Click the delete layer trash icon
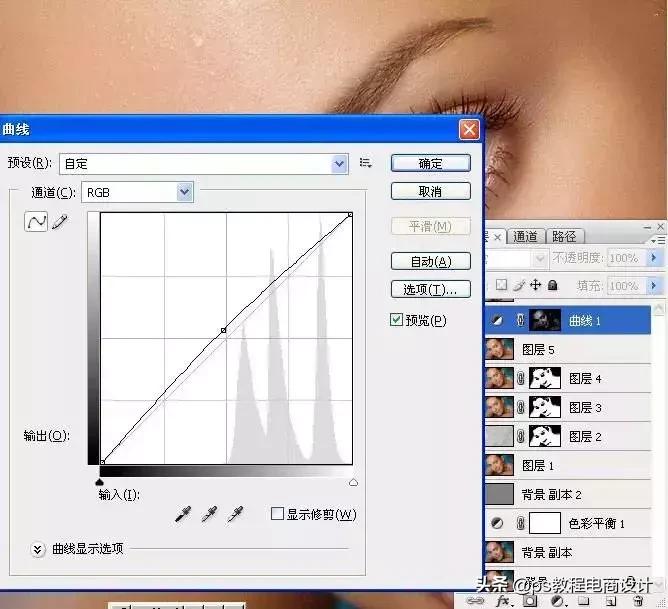The height and width of the screenshot is (609, 668). pos(638,601)
